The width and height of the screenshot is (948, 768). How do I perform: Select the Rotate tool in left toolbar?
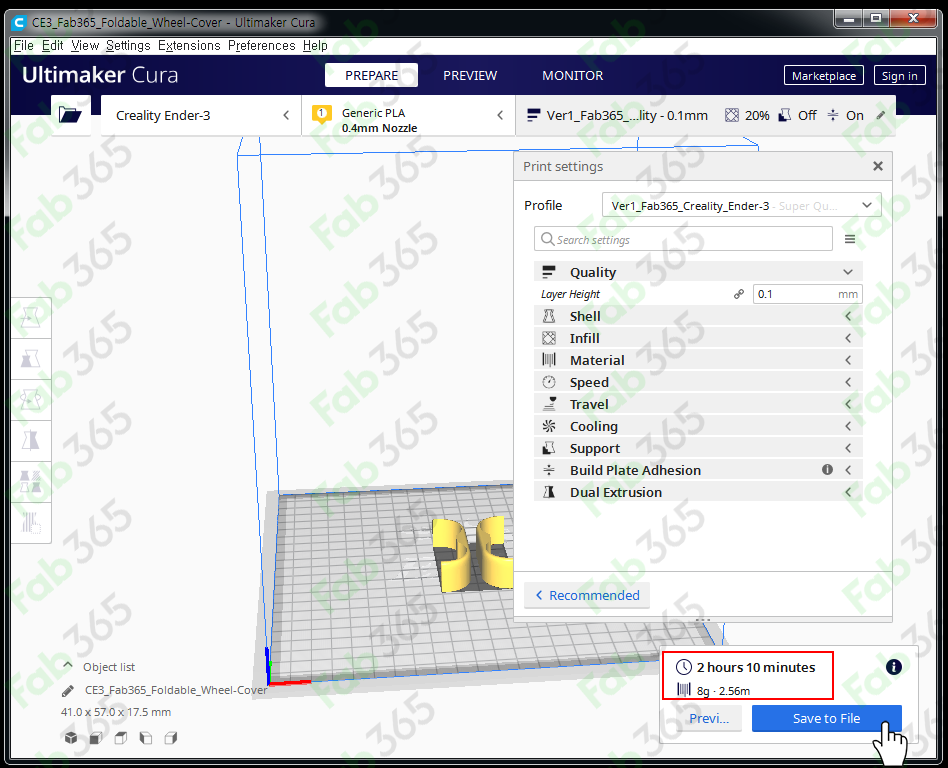[30, 400]
